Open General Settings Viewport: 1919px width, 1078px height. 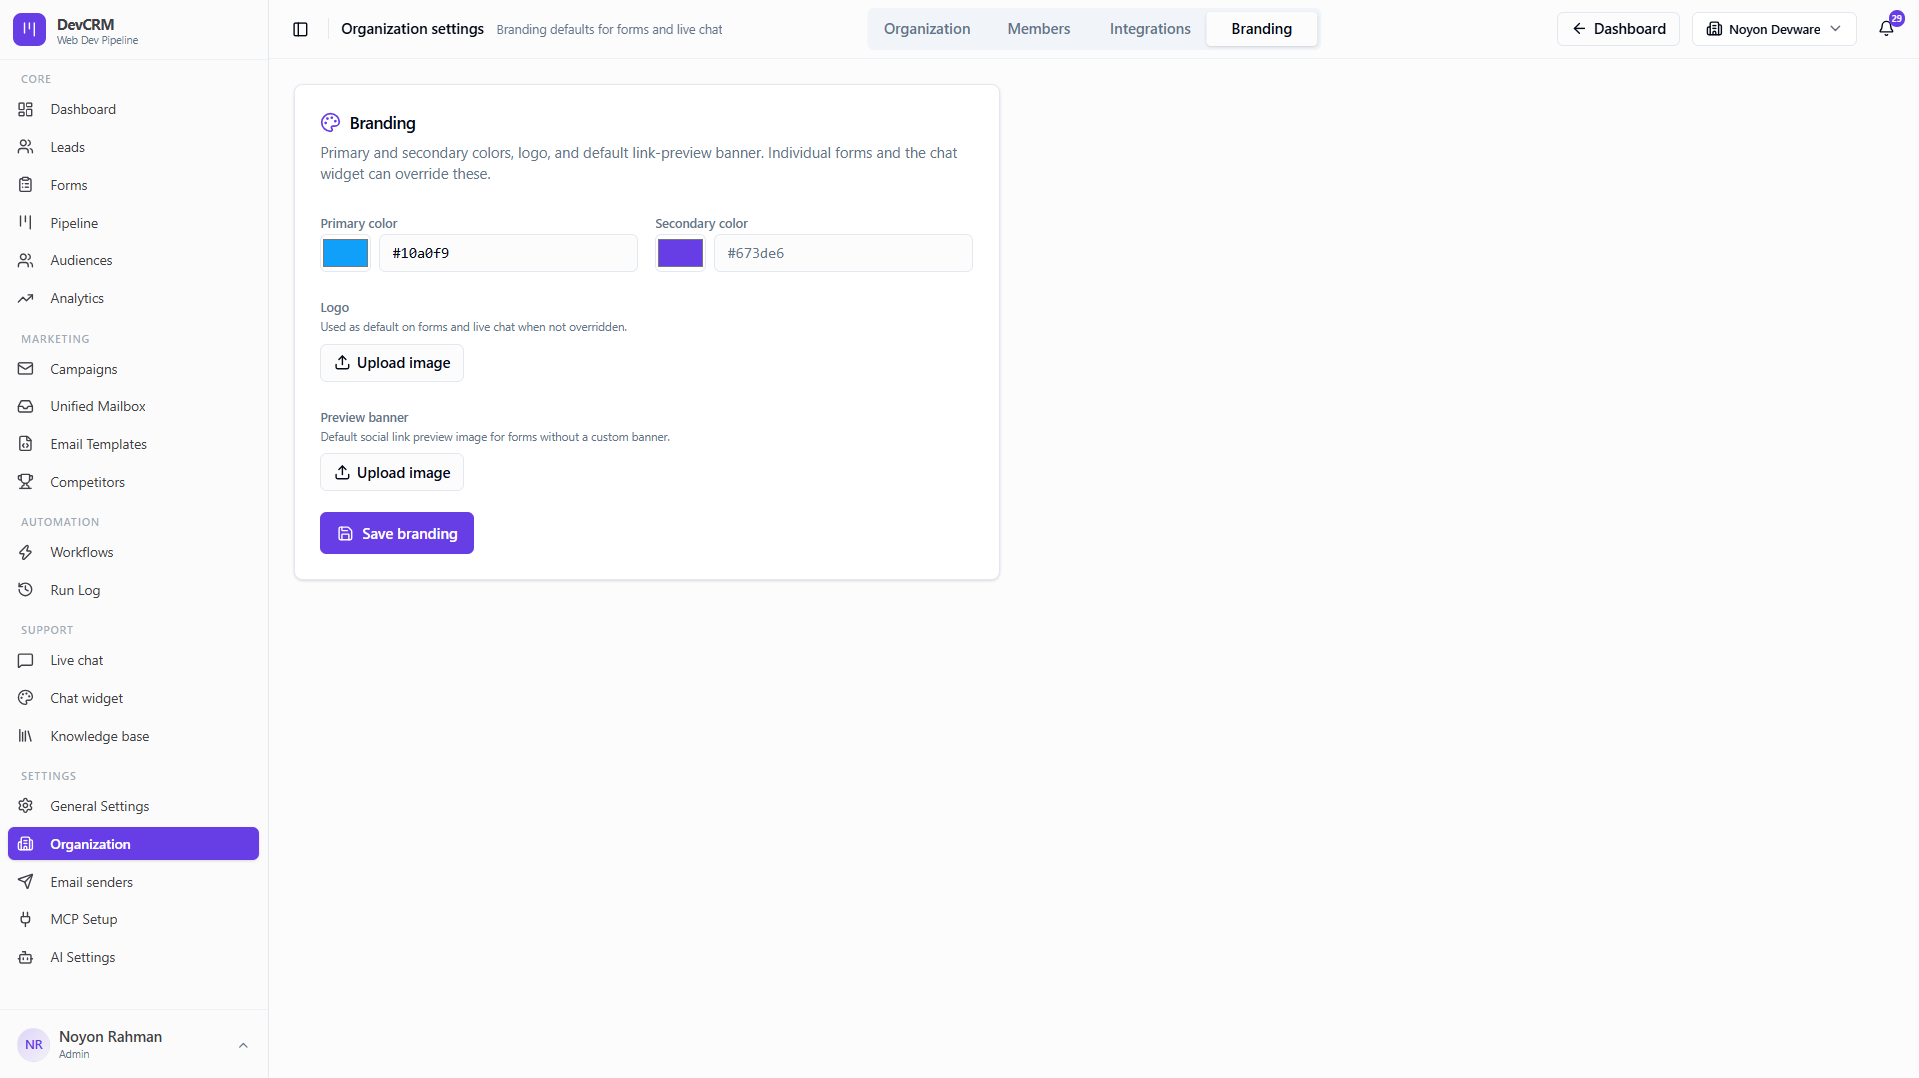133,806
